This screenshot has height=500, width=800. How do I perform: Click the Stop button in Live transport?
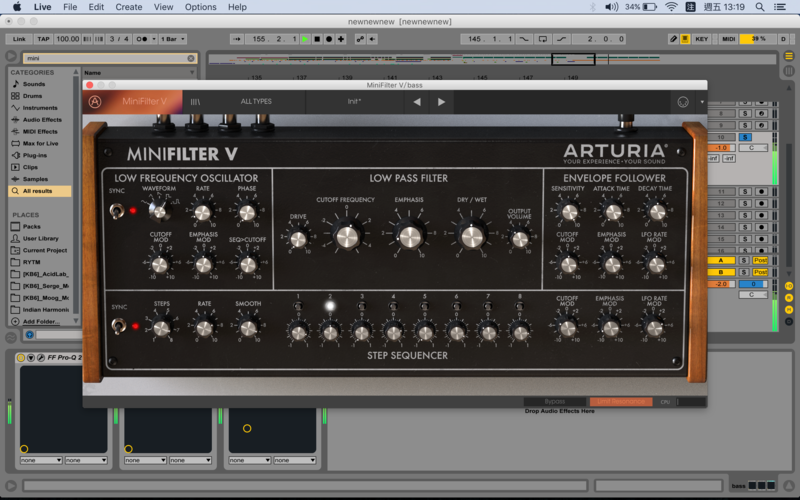pos(317,39)
